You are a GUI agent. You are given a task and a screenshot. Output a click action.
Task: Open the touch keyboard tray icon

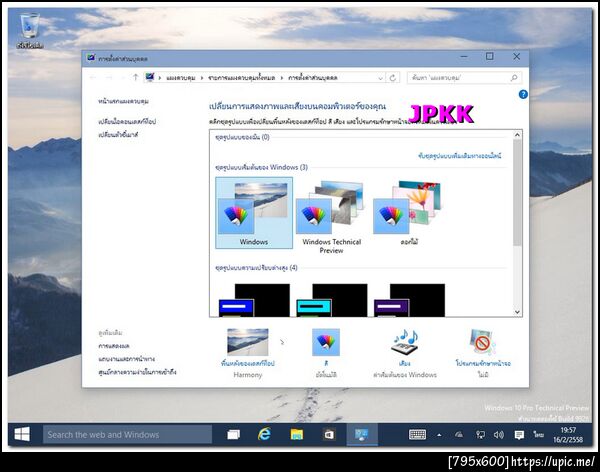click(417, 434)
